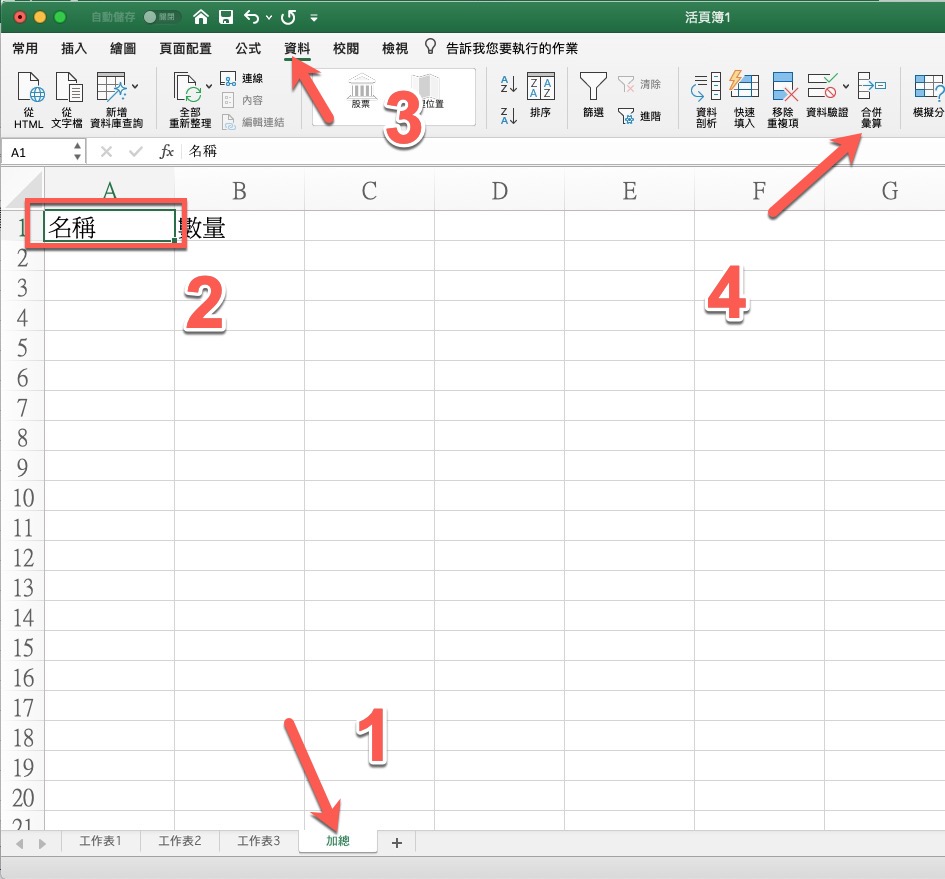
Task: Undo the last action
Action: 251,17
